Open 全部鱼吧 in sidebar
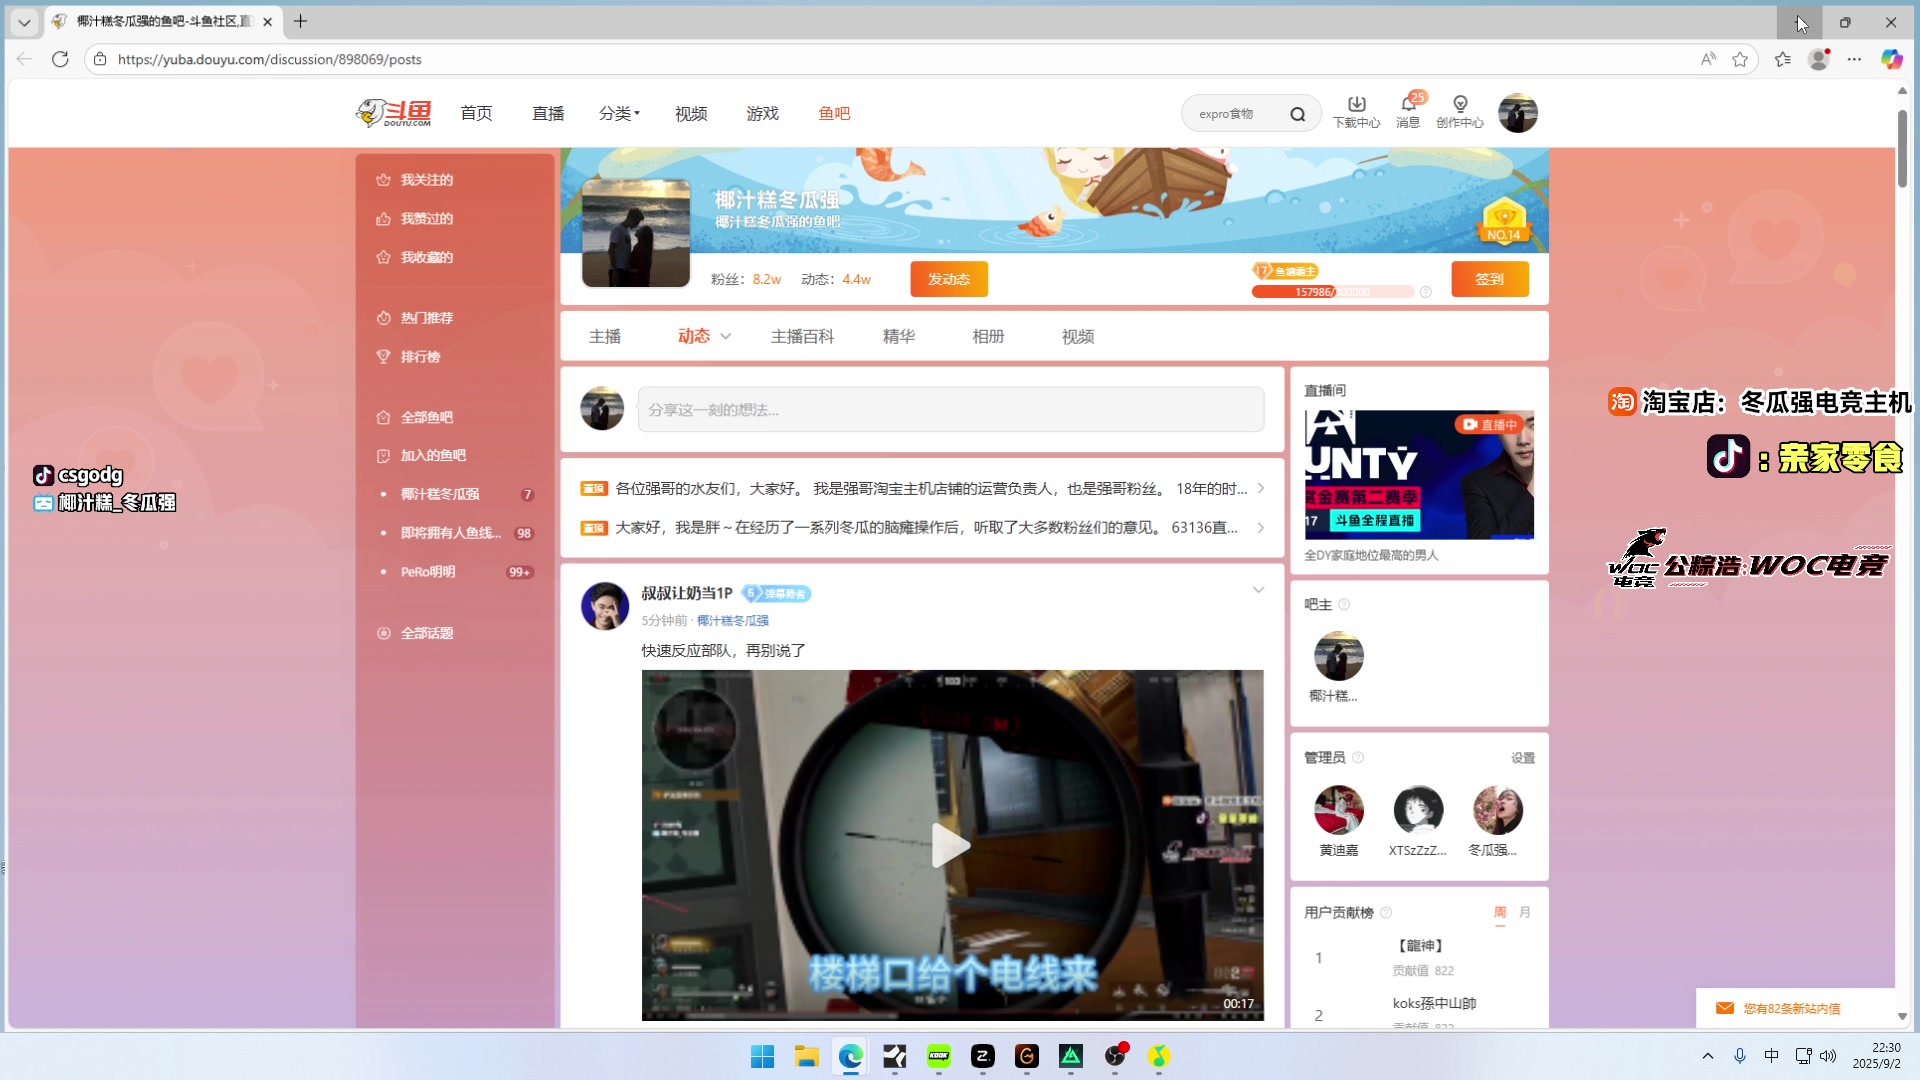Viewport: 1920px width, 1080px height. pyautogui.click(x=427, y=418)
